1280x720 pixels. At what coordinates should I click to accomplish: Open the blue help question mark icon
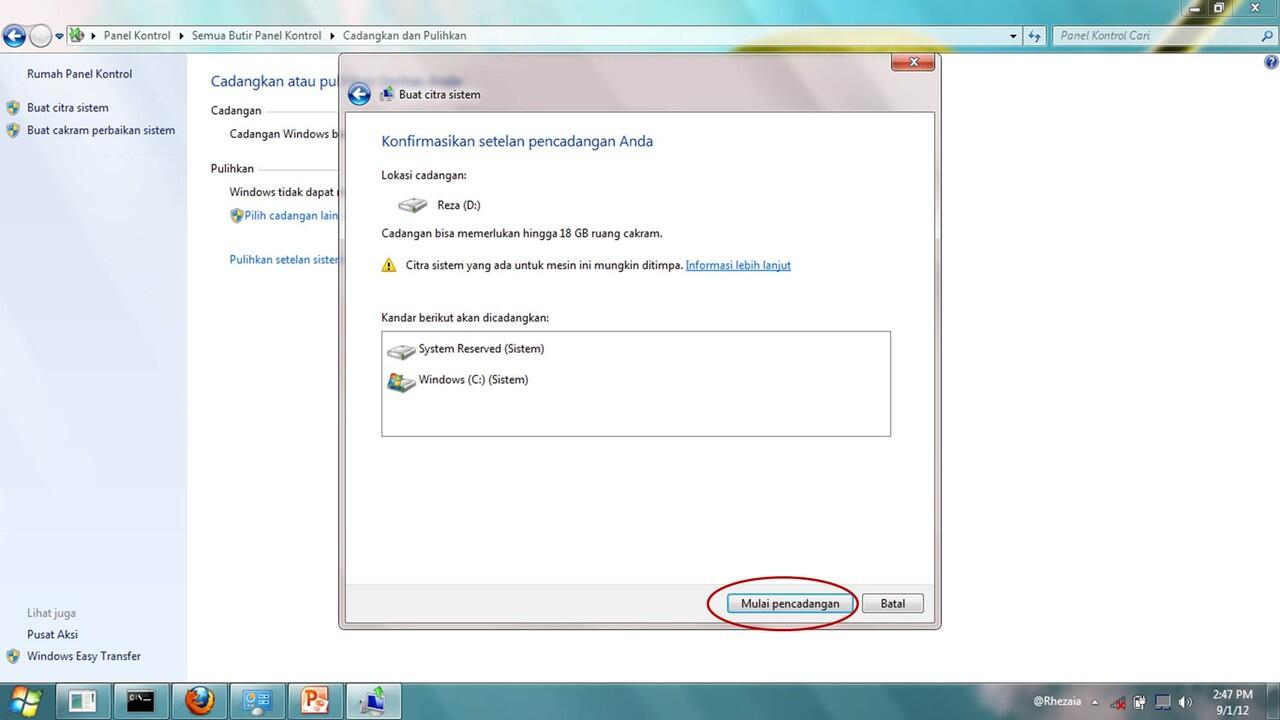pos(1271,62)
